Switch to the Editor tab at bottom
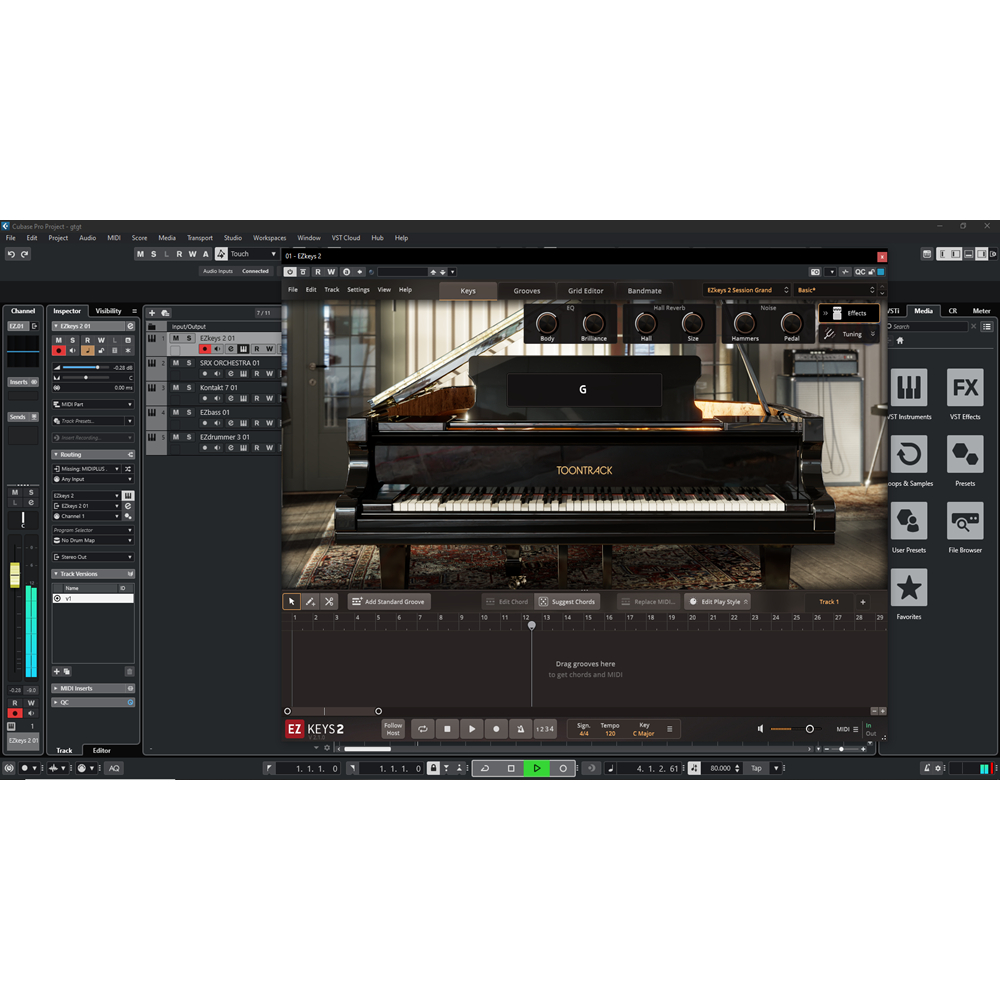Image resolution: width=1000 pixels, height=1000 pixels. (101, 751)
